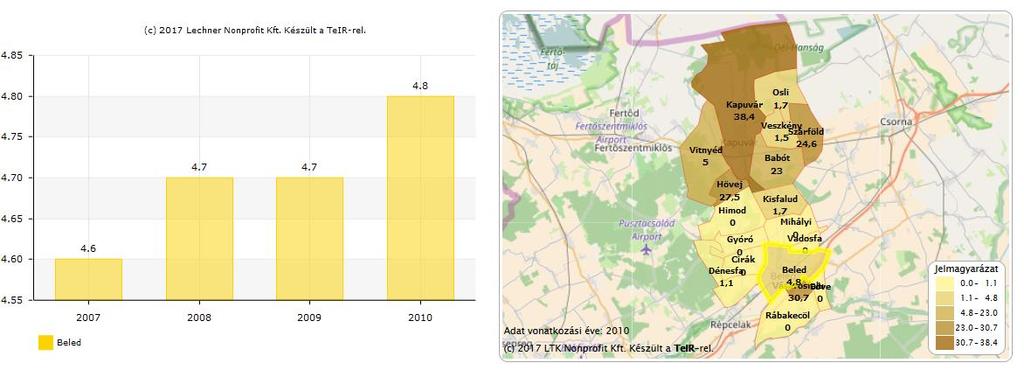
Task: Click the 4.60 y-axis label
Action: (x=12, y=259)
